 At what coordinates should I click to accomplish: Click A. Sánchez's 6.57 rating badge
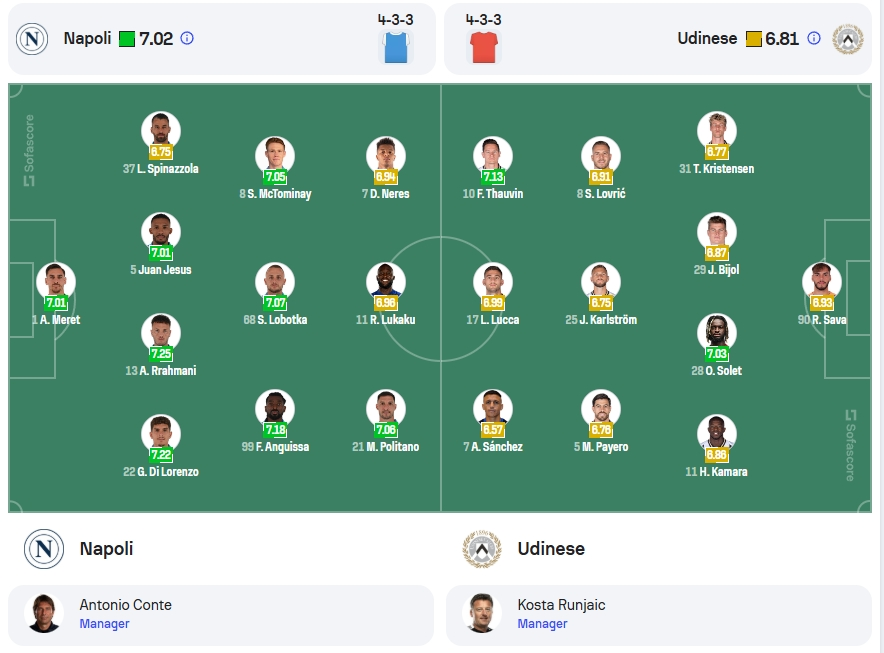[x=493, y=430]
